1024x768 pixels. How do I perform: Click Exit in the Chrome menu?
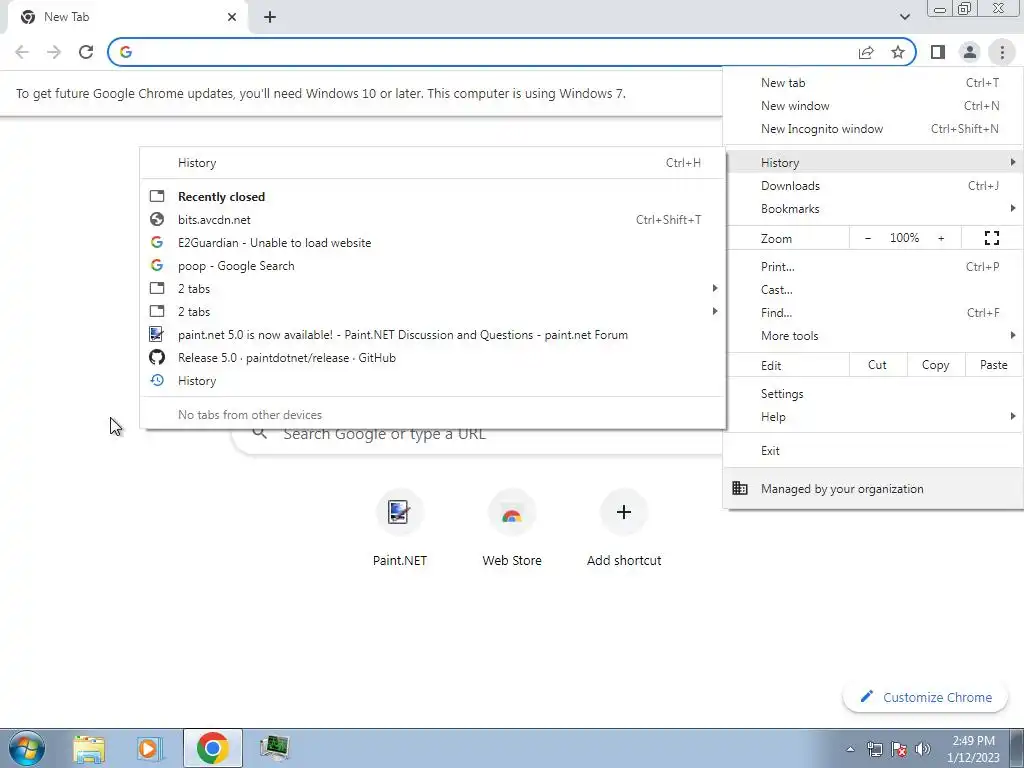(x=873, y=451)
